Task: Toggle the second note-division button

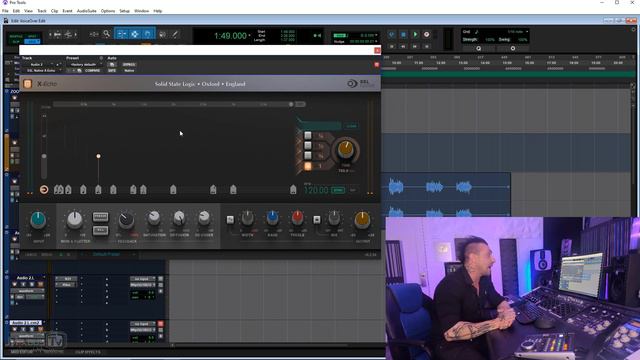Action: point(308,146)
